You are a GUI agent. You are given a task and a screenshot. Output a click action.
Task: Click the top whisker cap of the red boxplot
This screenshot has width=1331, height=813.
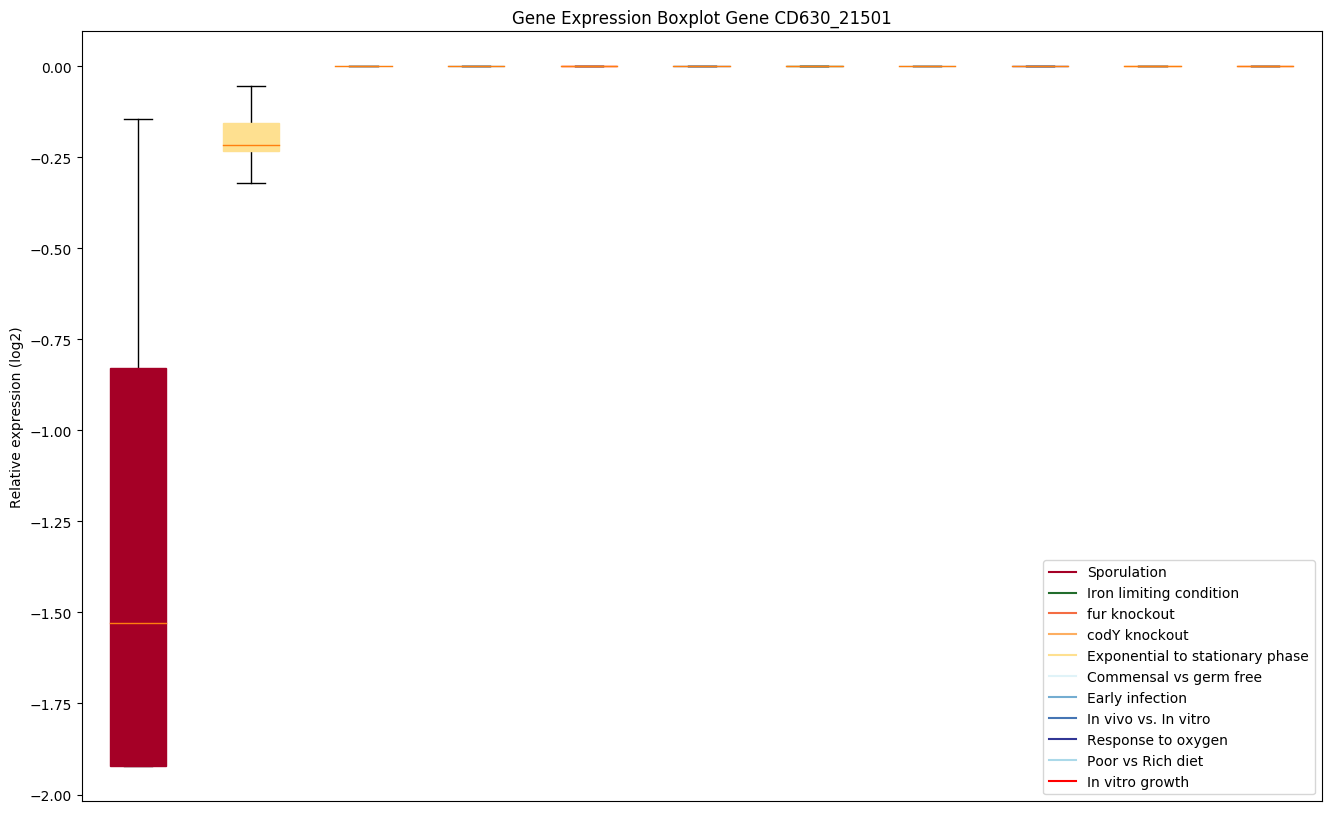tap(138, 119)
